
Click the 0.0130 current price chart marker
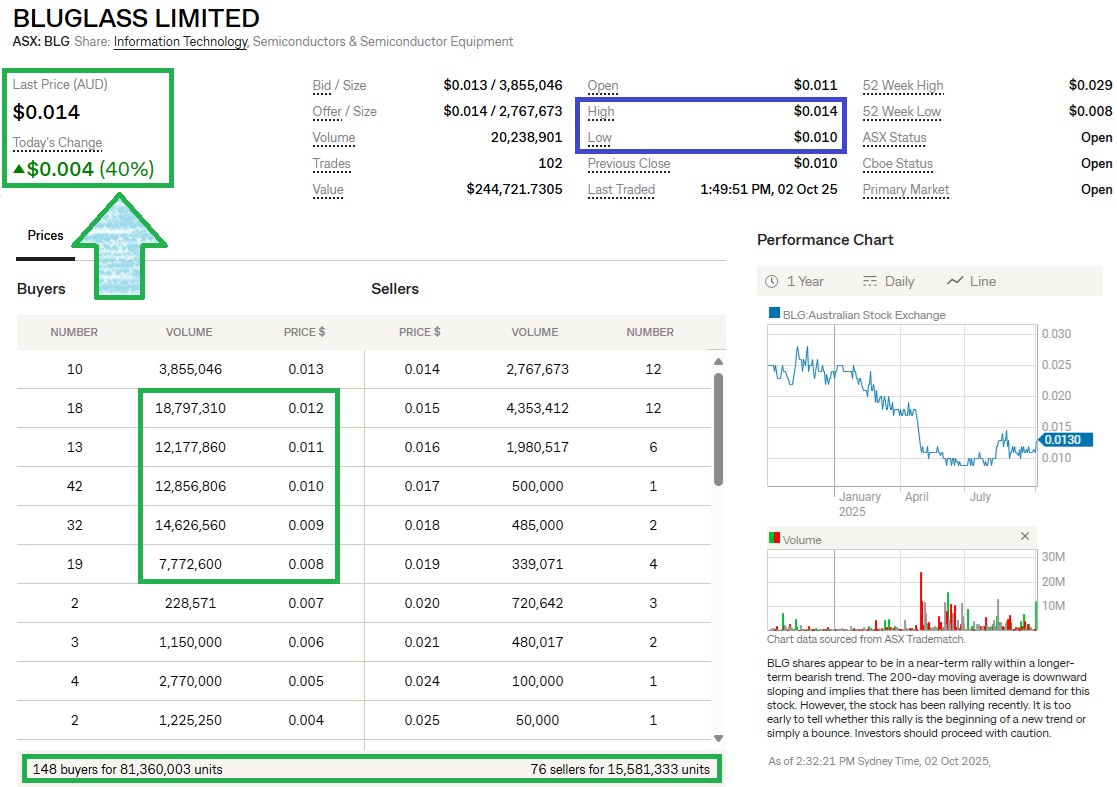(1066, 439)
